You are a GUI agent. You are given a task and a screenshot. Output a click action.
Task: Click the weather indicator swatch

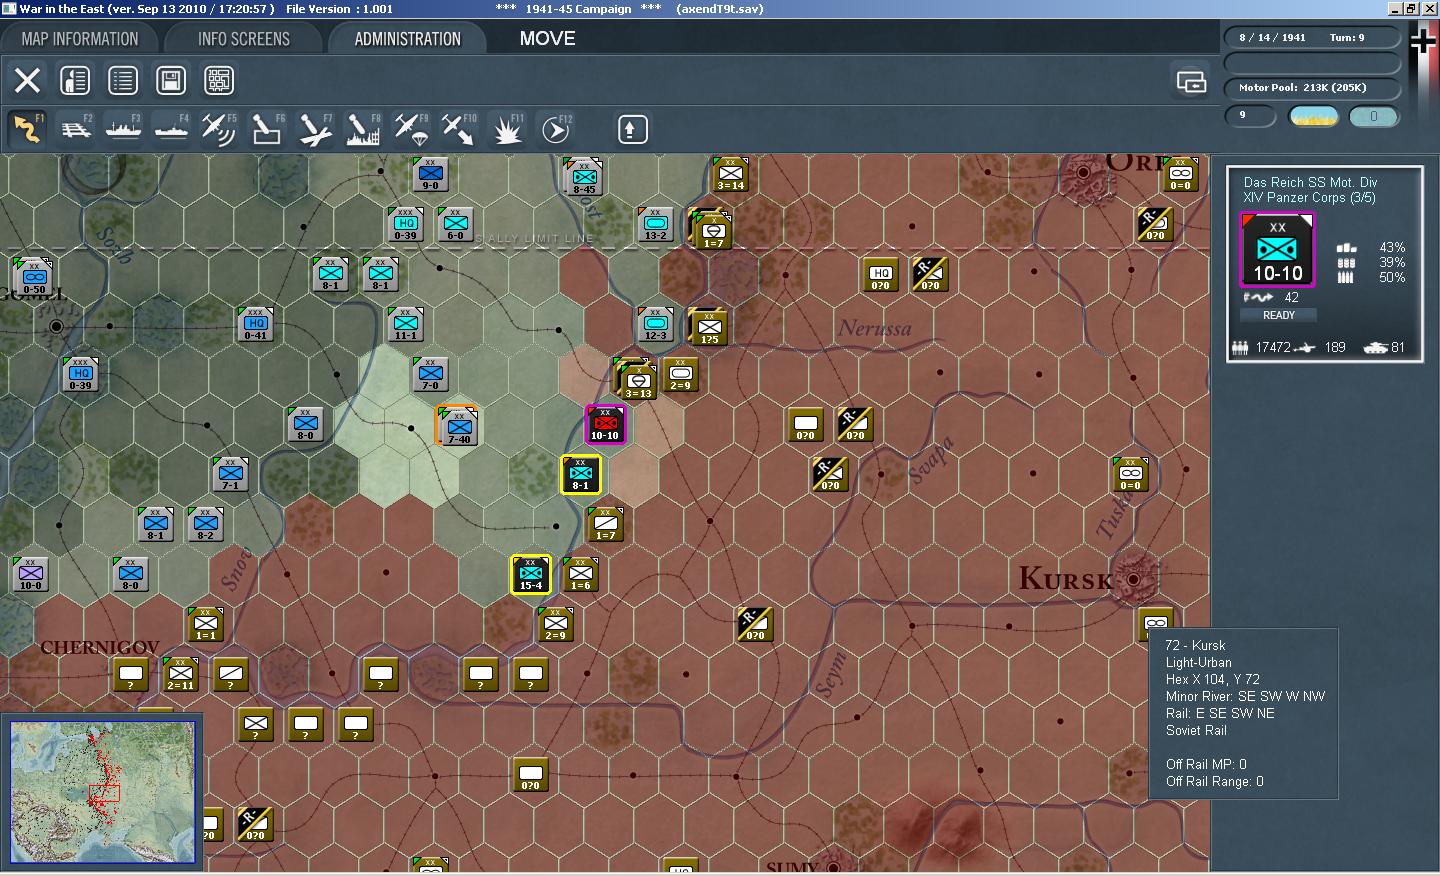[1314, 116]
